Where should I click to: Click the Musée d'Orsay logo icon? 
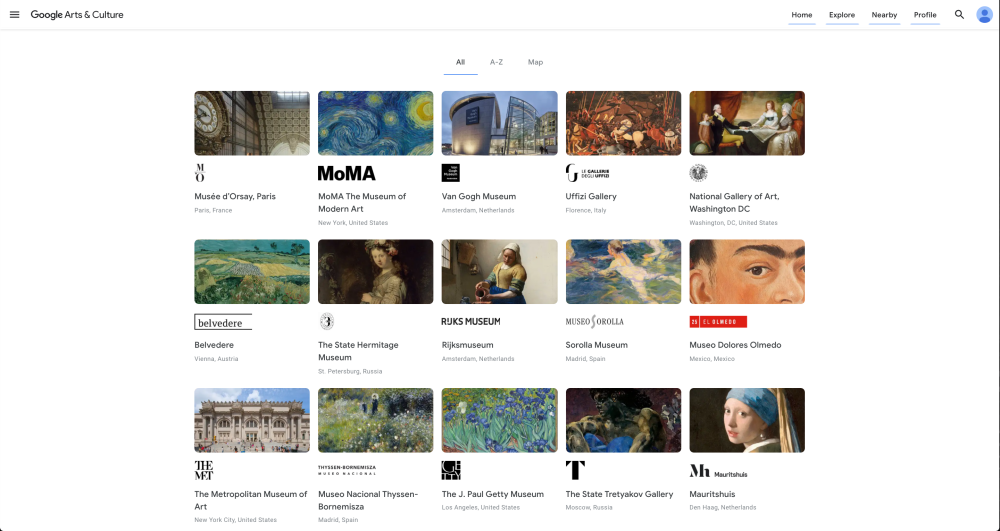coord(200,173)
